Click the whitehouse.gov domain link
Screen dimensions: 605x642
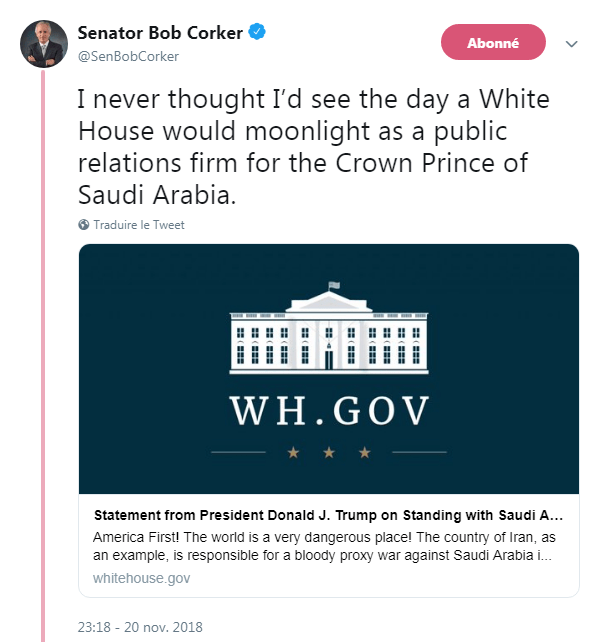pos(141,578)
